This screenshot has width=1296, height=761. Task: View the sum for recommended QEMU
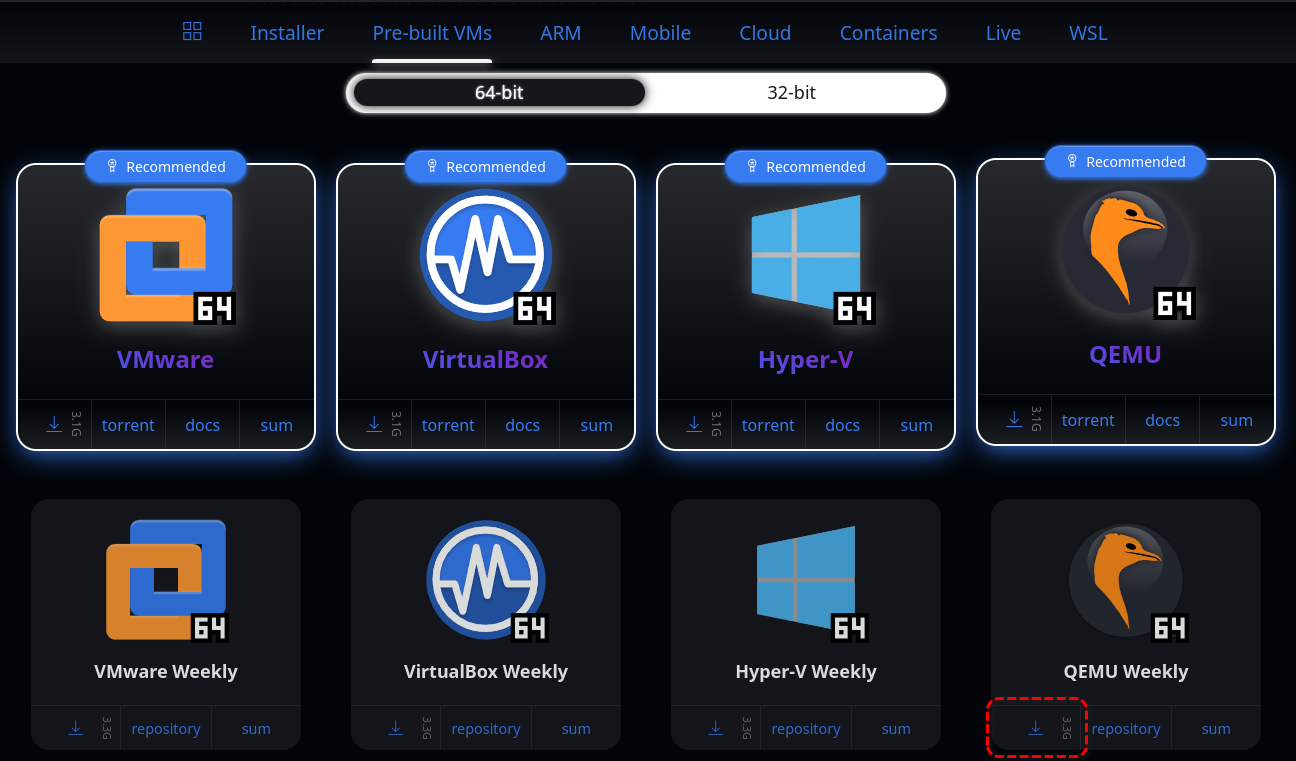coord(1236,420)
